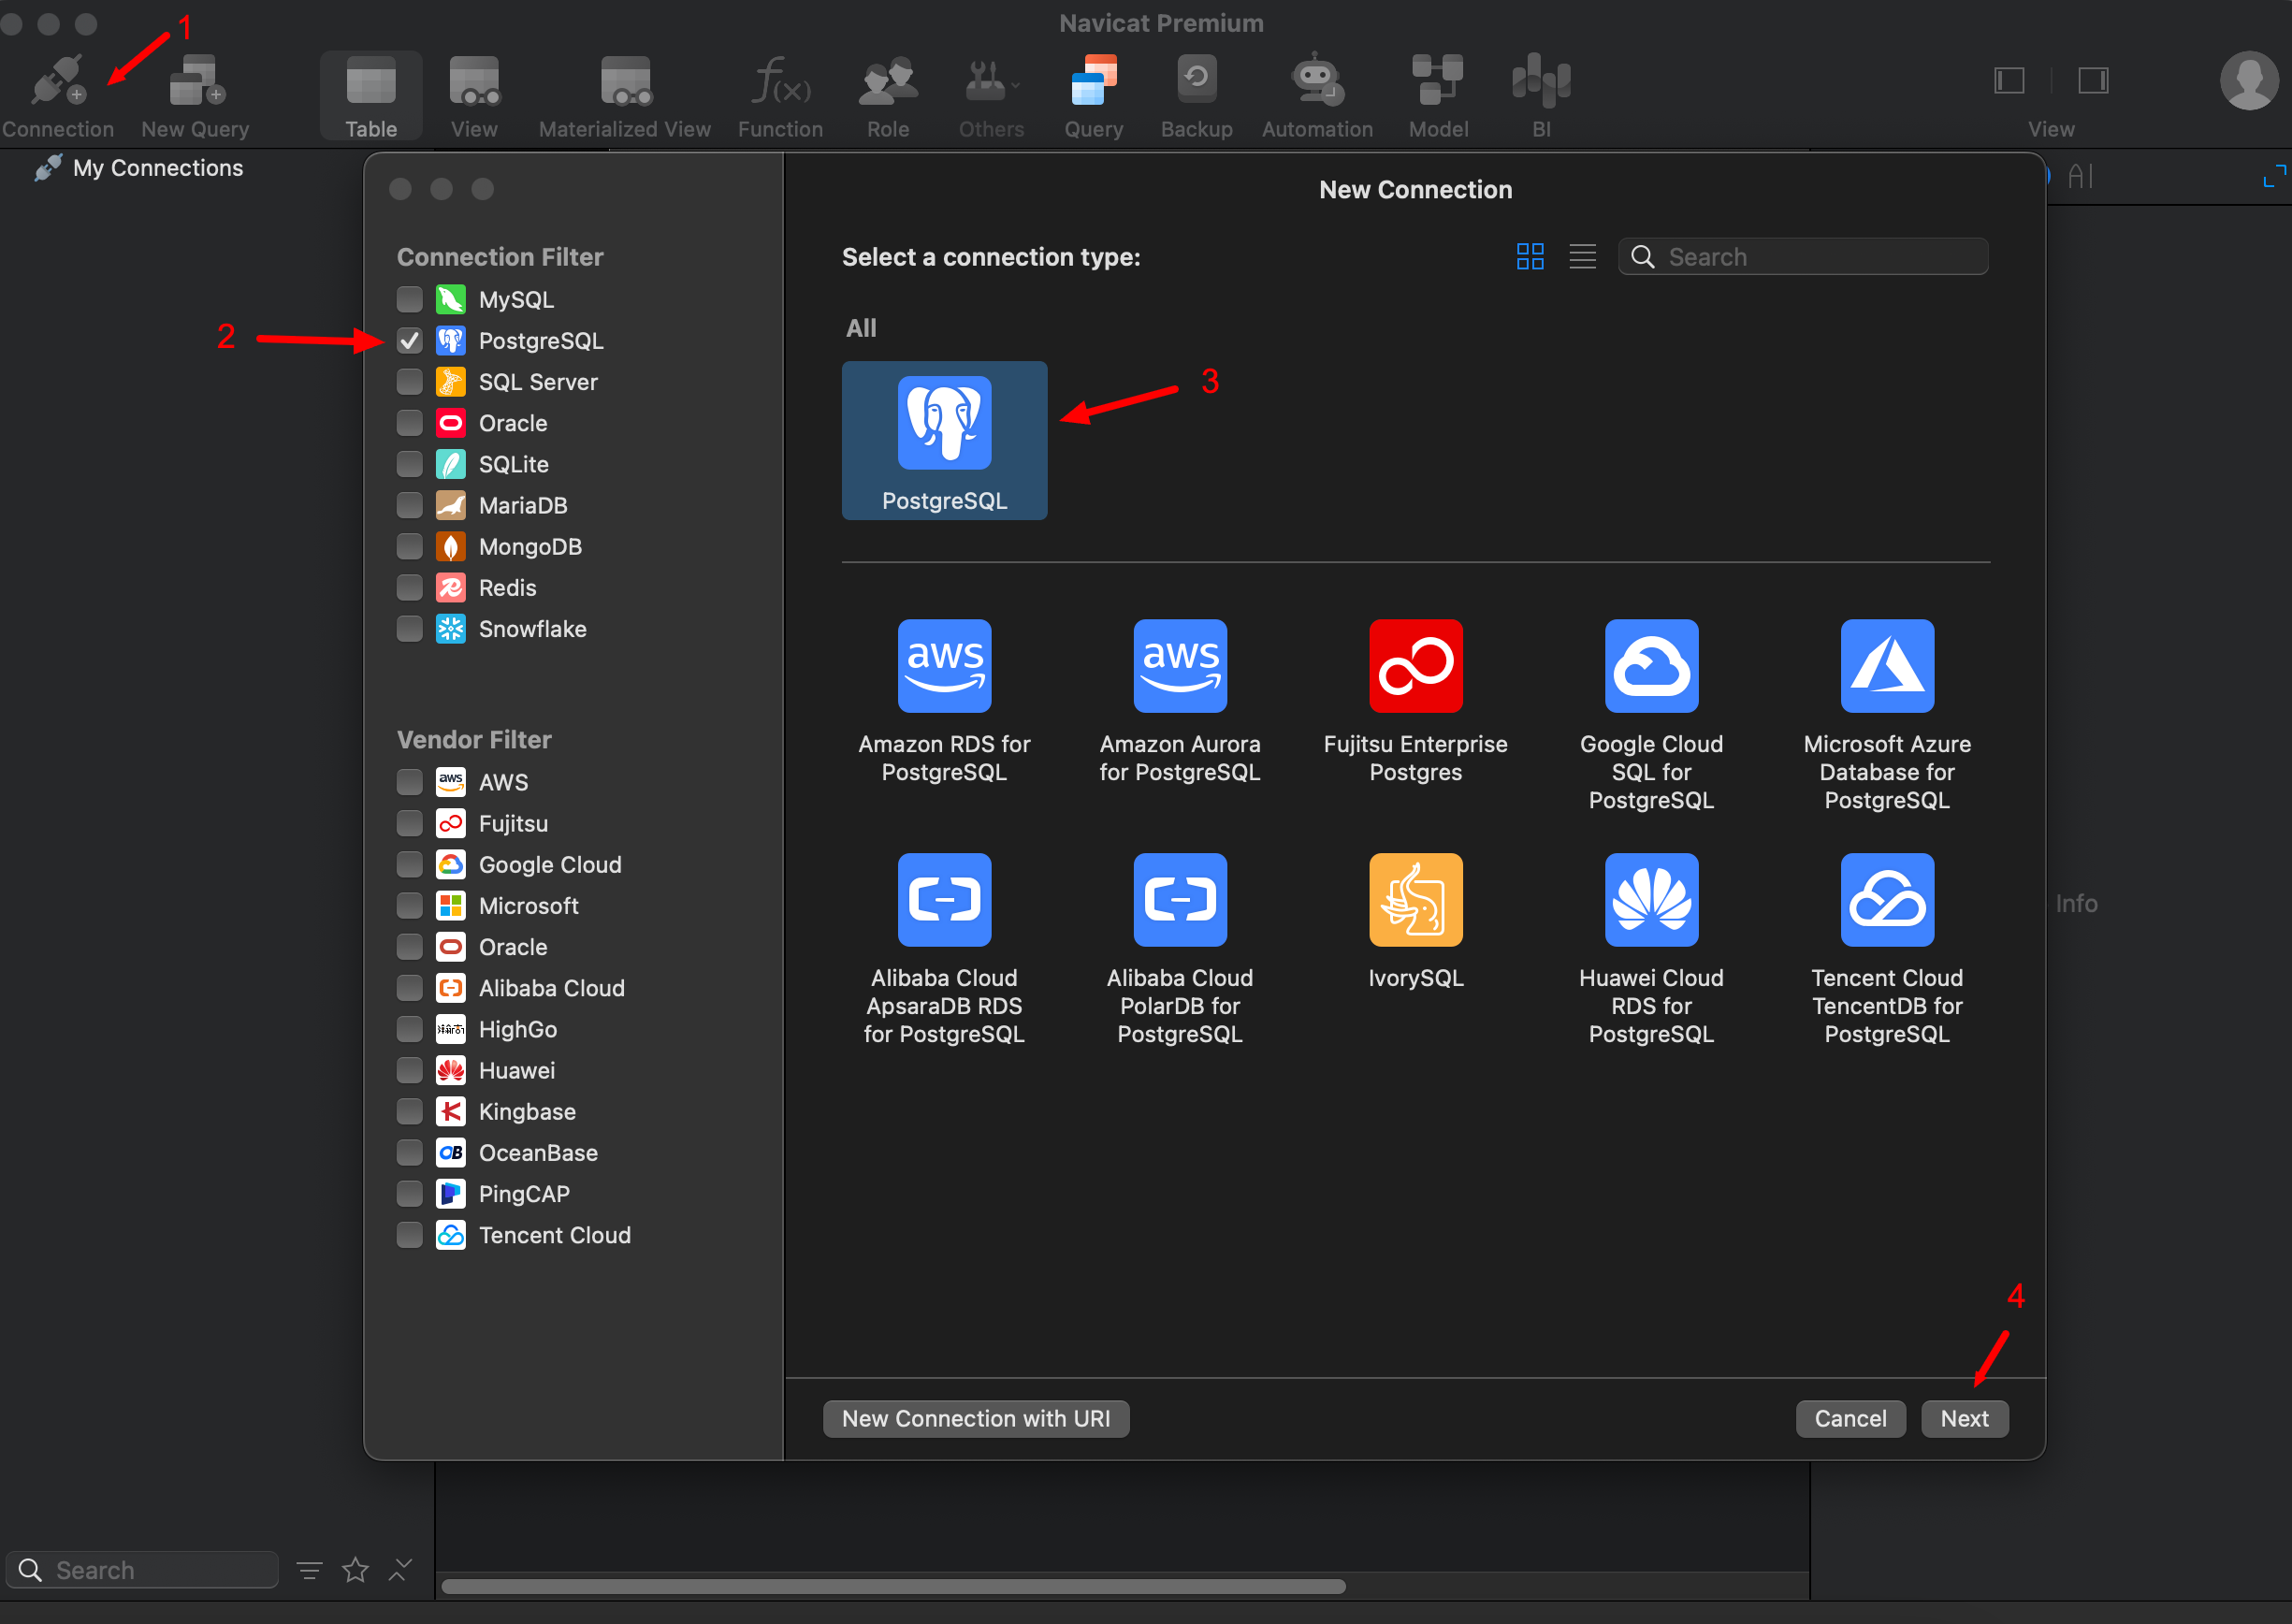This screenshot has width=2292, height=1624.
Task: Switch to list view of connection types
Action: click(1582, 257)
